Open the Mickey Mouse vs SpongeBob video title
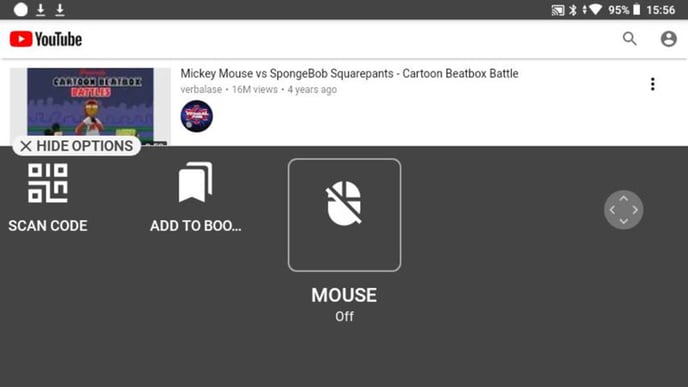This screenshot has width=688, height=387. [349, 73]
